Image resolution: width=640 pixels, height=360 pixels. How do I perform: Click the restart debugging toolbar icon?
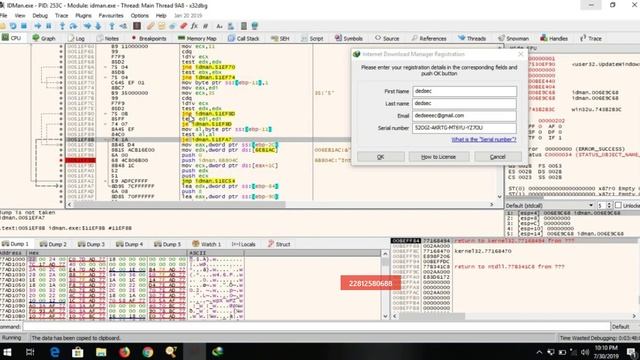[13, 26]
